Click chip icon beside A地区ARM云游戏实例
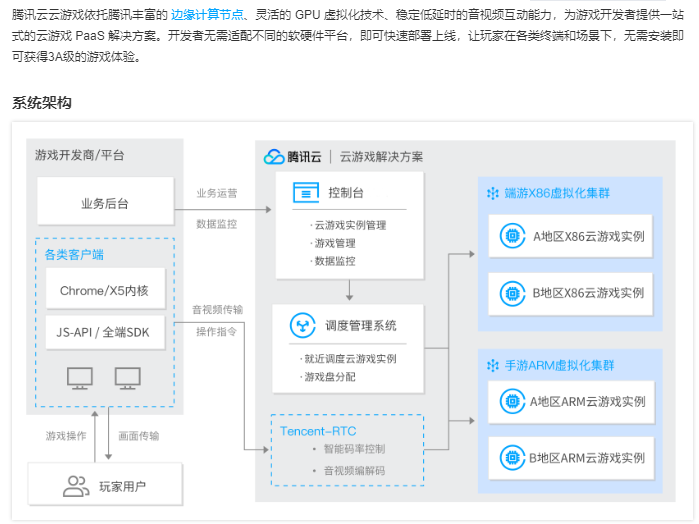 (512, 401)
